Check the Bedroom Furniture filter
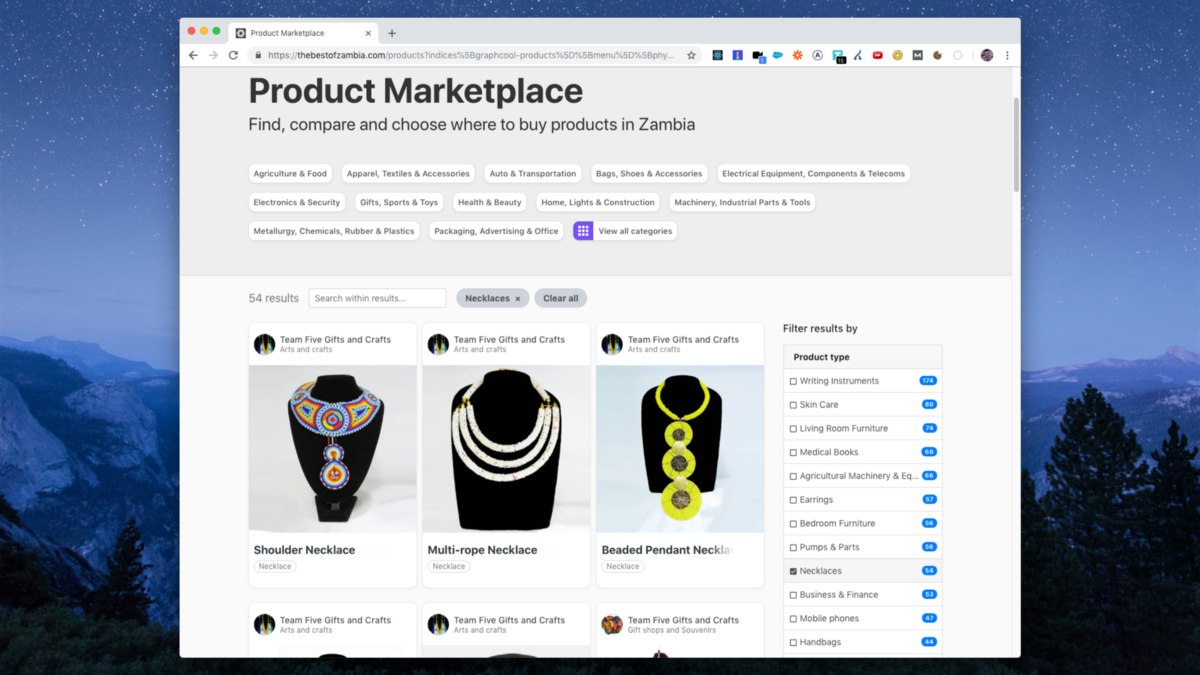 pos(794,524)
